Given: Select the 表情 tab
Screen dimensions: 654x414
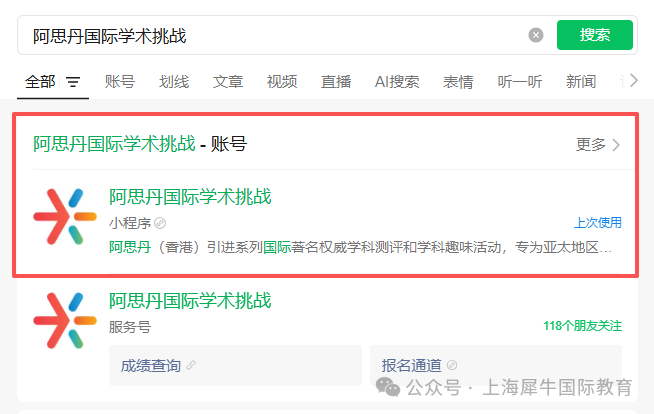Looking at the screenshot, I should [458, 82].
